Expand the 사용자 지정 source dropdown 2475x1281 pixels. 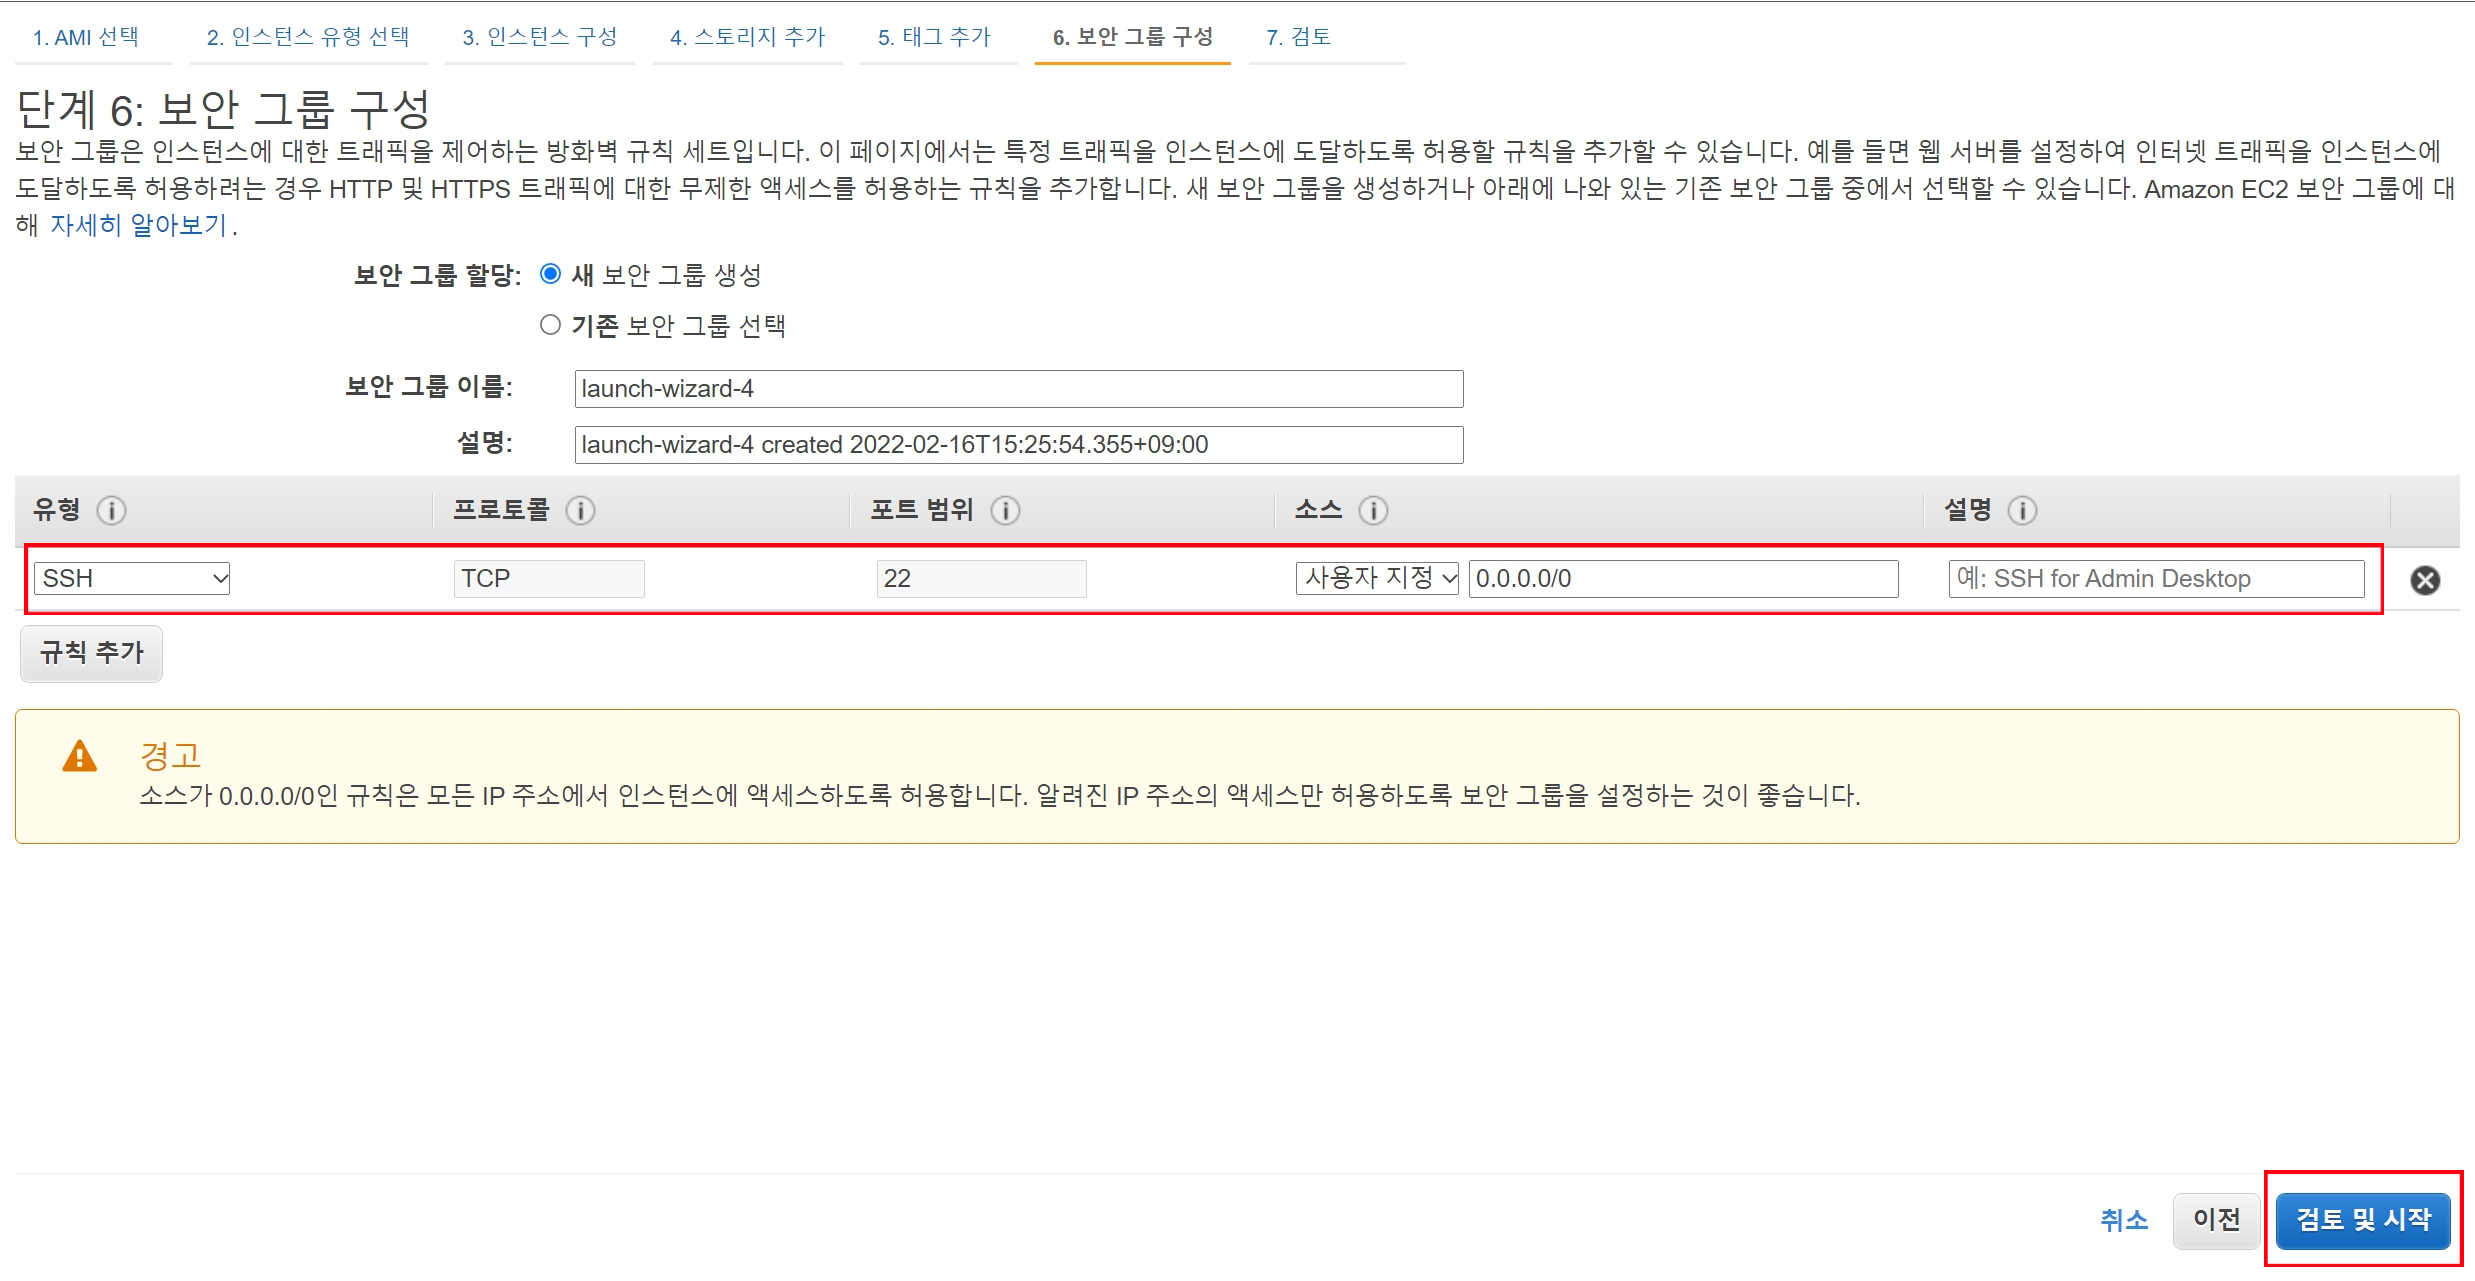click(x=1378, y=578)
